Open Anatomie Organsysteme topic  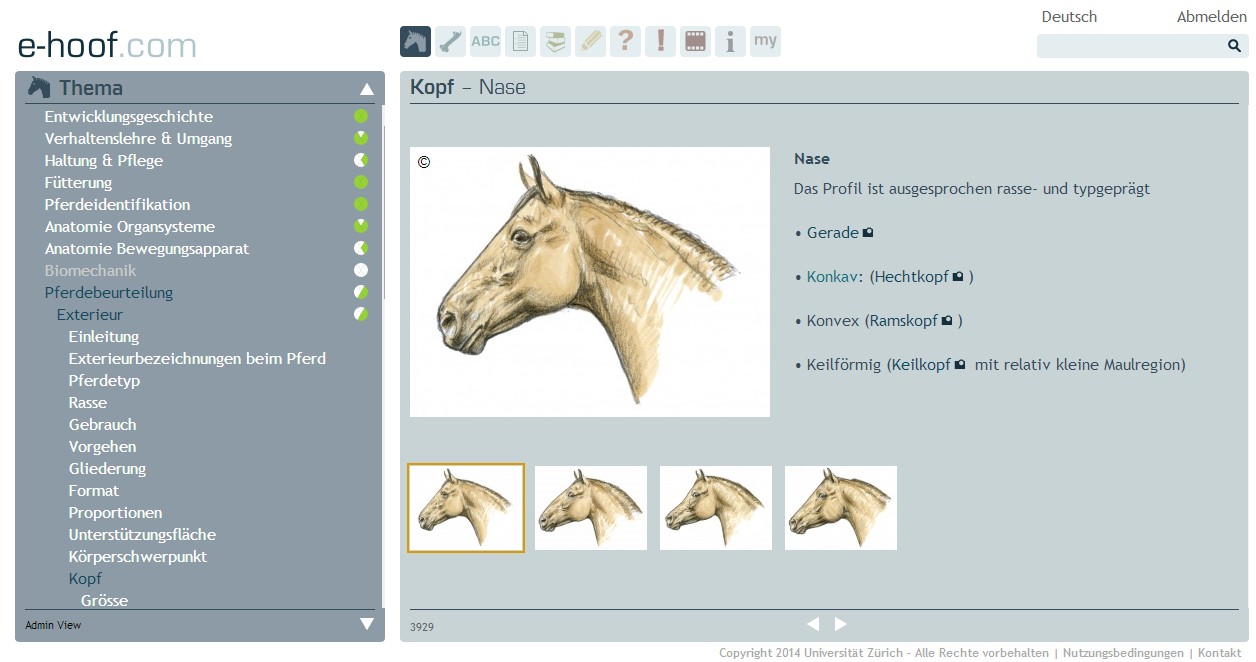point(130,227)
